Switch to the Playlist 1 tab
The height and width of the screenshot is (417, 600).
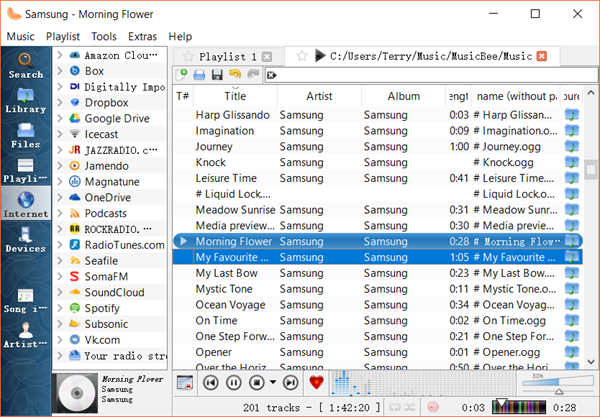[x=227, y=56]
